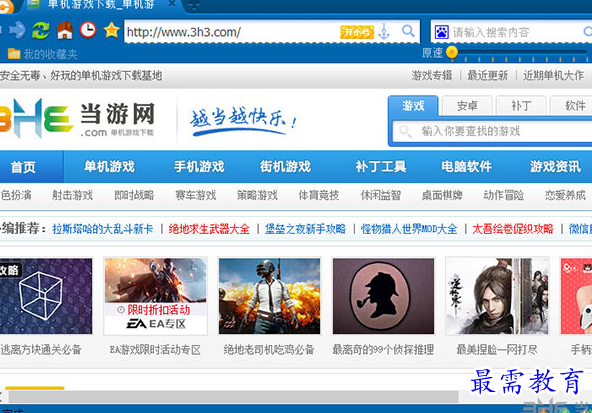Open the 我的收藏夹 favorites folder
The height and width of the screenshot is (413, 592).
pyautogui.click(x=42, y=54)
